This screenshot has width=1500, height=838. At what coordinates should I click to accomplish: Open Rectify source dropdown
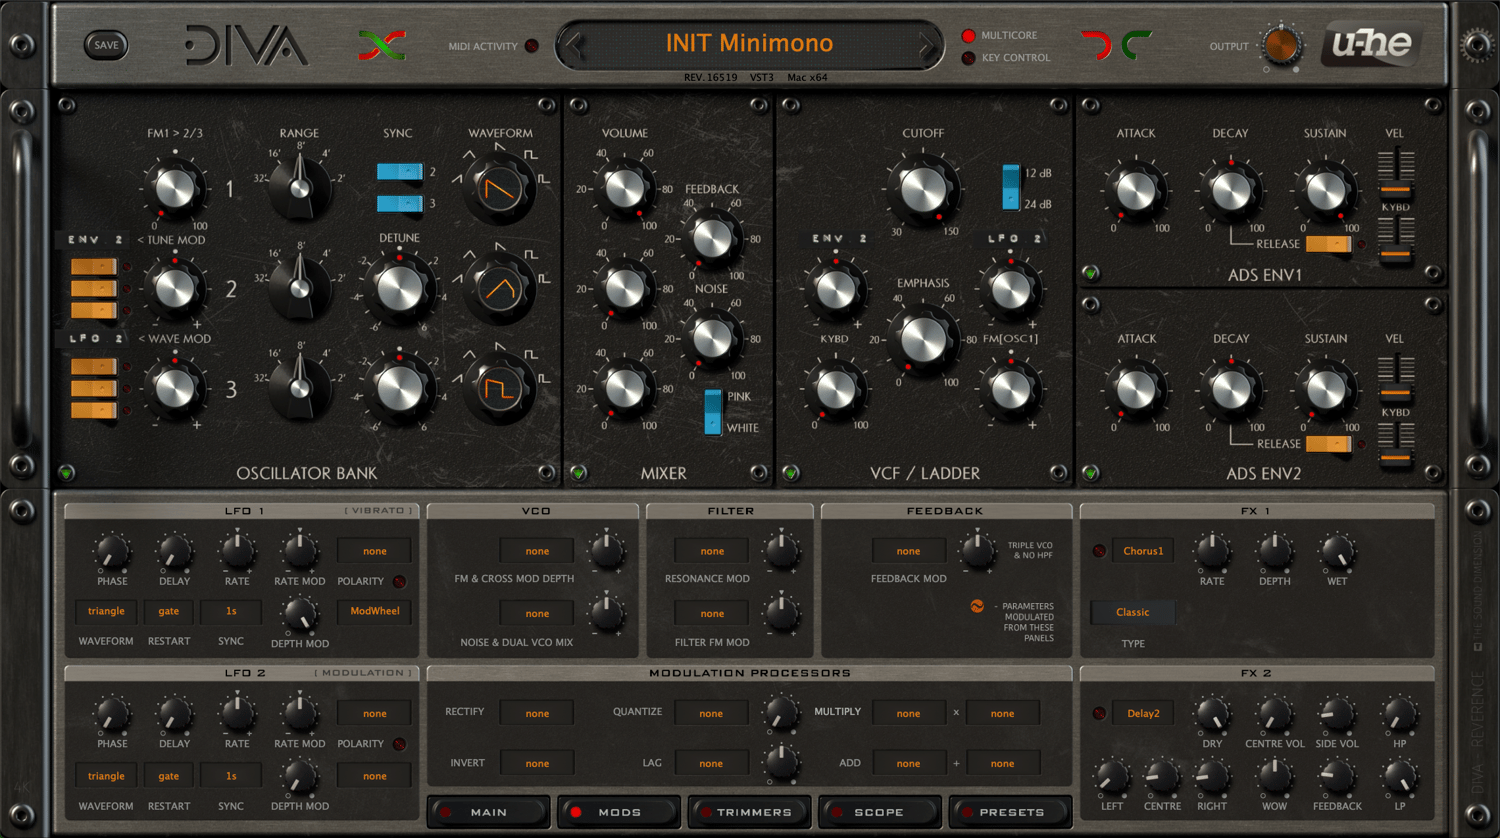(x=537, y=713)
